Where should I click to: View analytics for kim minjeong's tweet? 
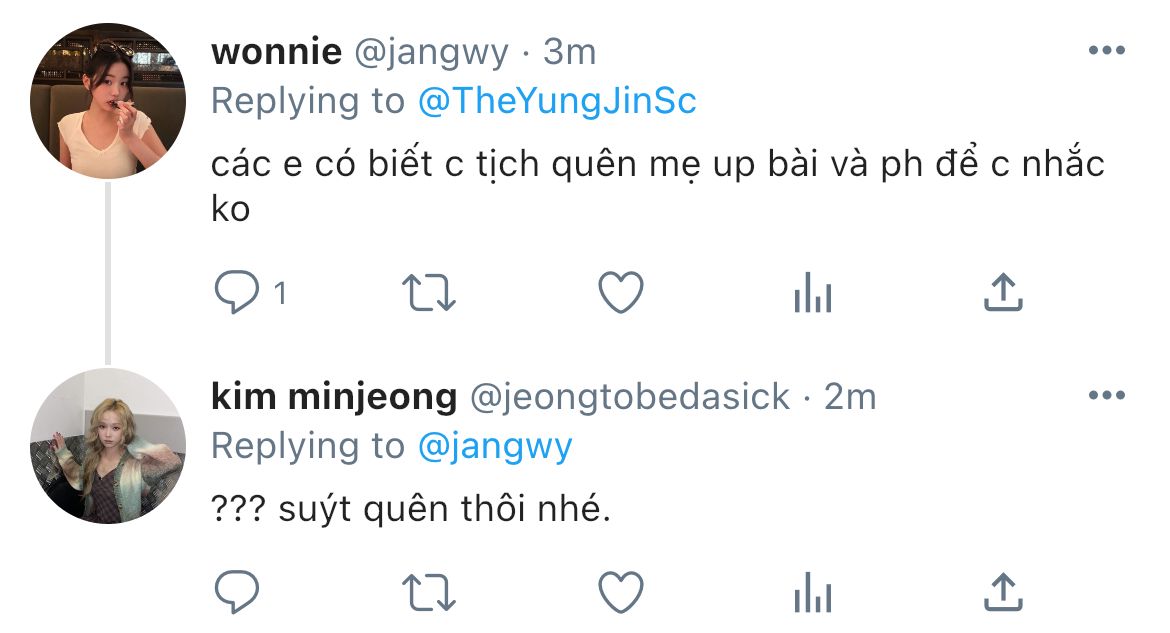click(x=812, y=592)
